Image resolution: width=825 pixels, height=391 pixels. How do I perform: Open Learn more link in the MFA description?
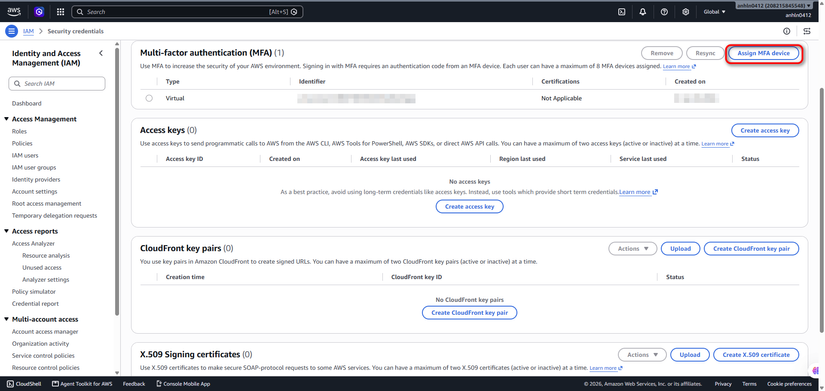pos(679,67)
